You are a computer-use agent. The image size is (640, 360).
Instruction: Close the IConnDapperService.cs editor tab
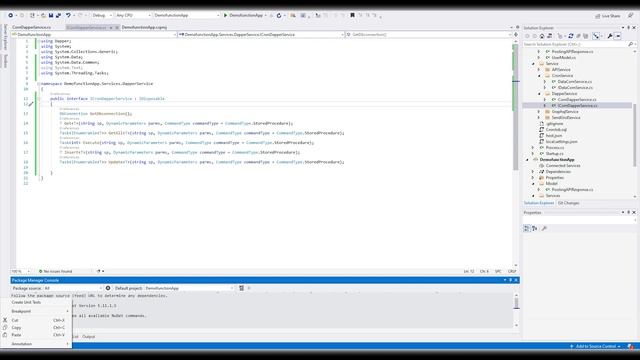click(117, 28)
